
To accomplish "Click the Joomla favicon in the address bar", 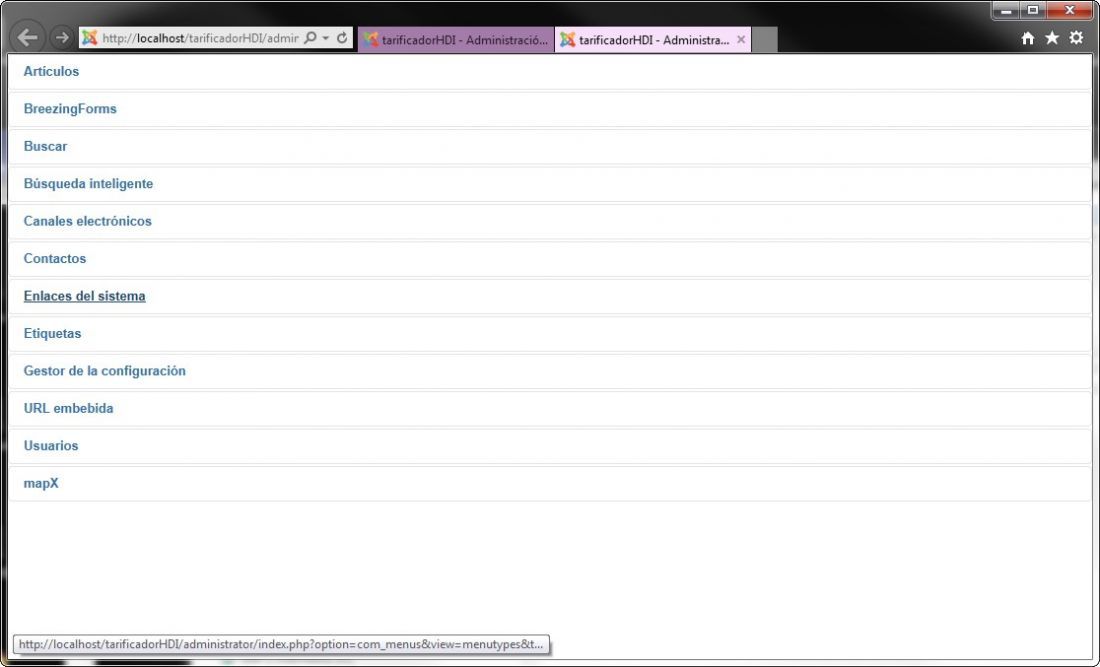I will click(x=89, y=38).
